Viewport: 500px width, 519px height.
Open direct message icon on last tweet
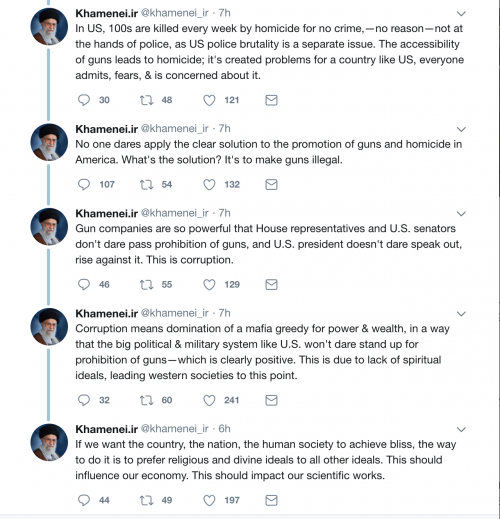point(271,500)
